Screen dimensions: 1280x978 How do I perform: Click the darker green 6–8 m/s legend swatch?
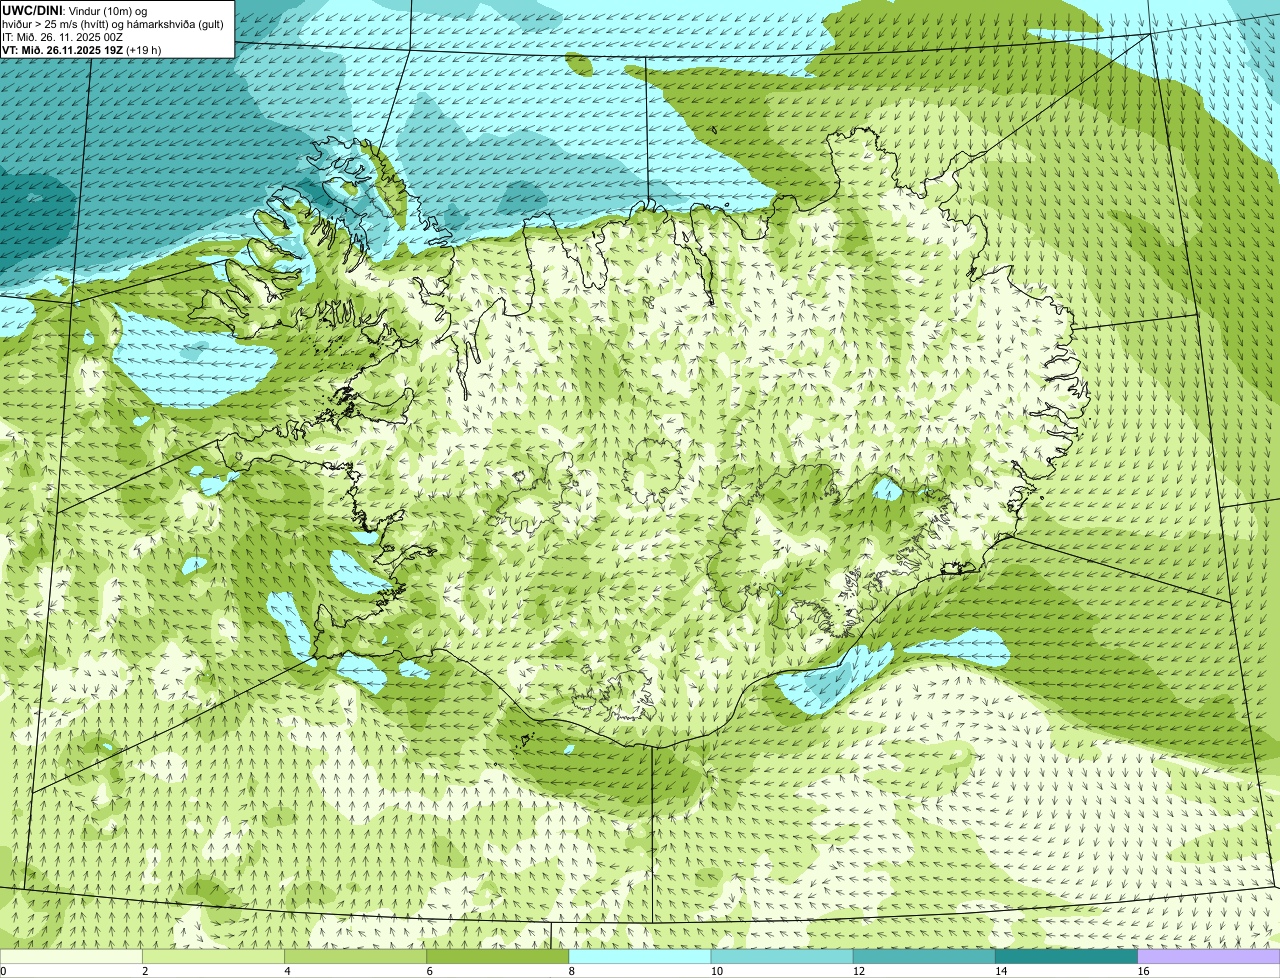pyautogui.click(x=497, y=957)
